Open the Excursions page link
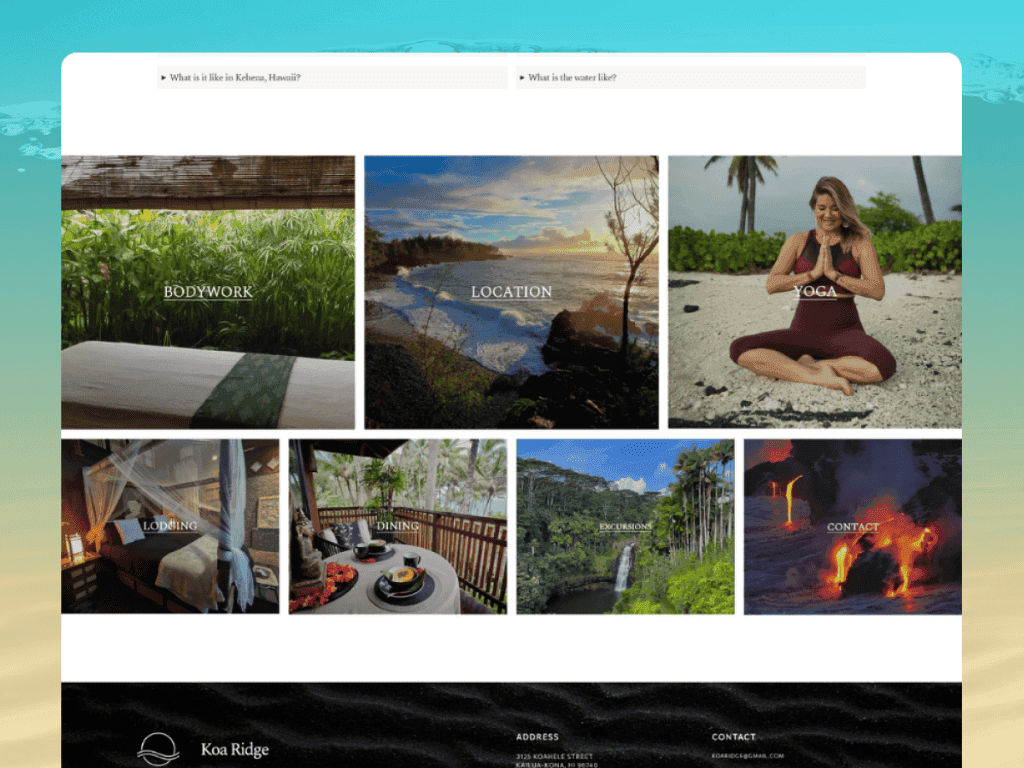This screenshot has height=768, width=1024. click(625, 526)
